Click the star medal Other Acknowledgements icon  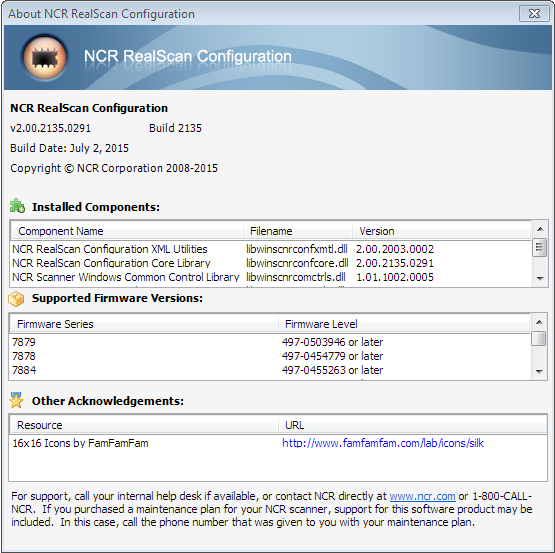16,400
